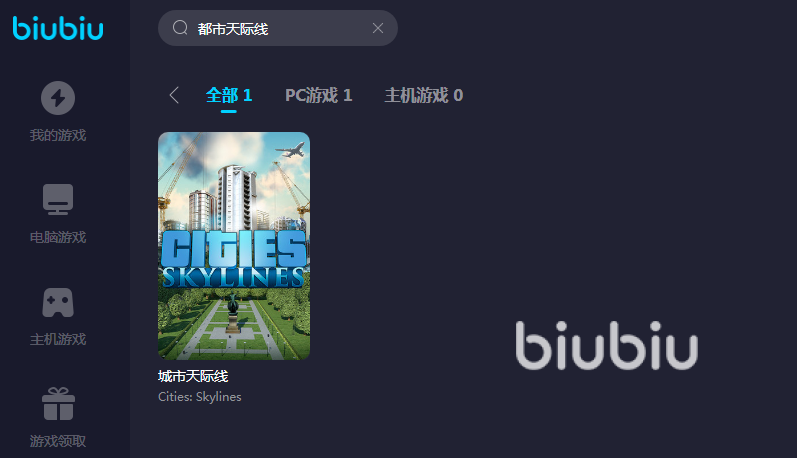The width and height of the screenshot is (797, 458).
Task: Open My Games via the lightning bolt icon
Action: (x=58, y=98)
